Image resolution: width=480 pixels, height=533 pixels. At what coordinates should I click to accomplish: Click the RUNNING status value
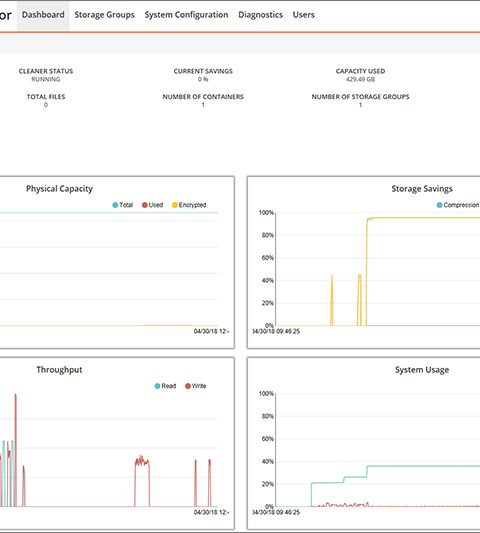[46, 80]
